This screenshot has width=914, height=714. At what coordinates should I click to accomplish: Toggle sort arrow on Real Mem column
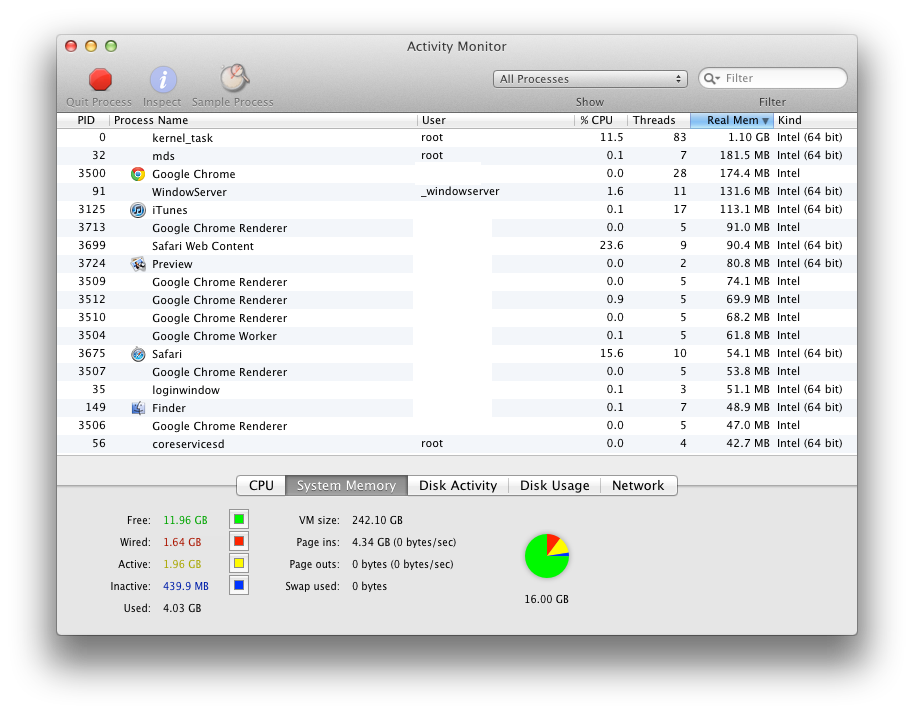click(x=765, y=121)
